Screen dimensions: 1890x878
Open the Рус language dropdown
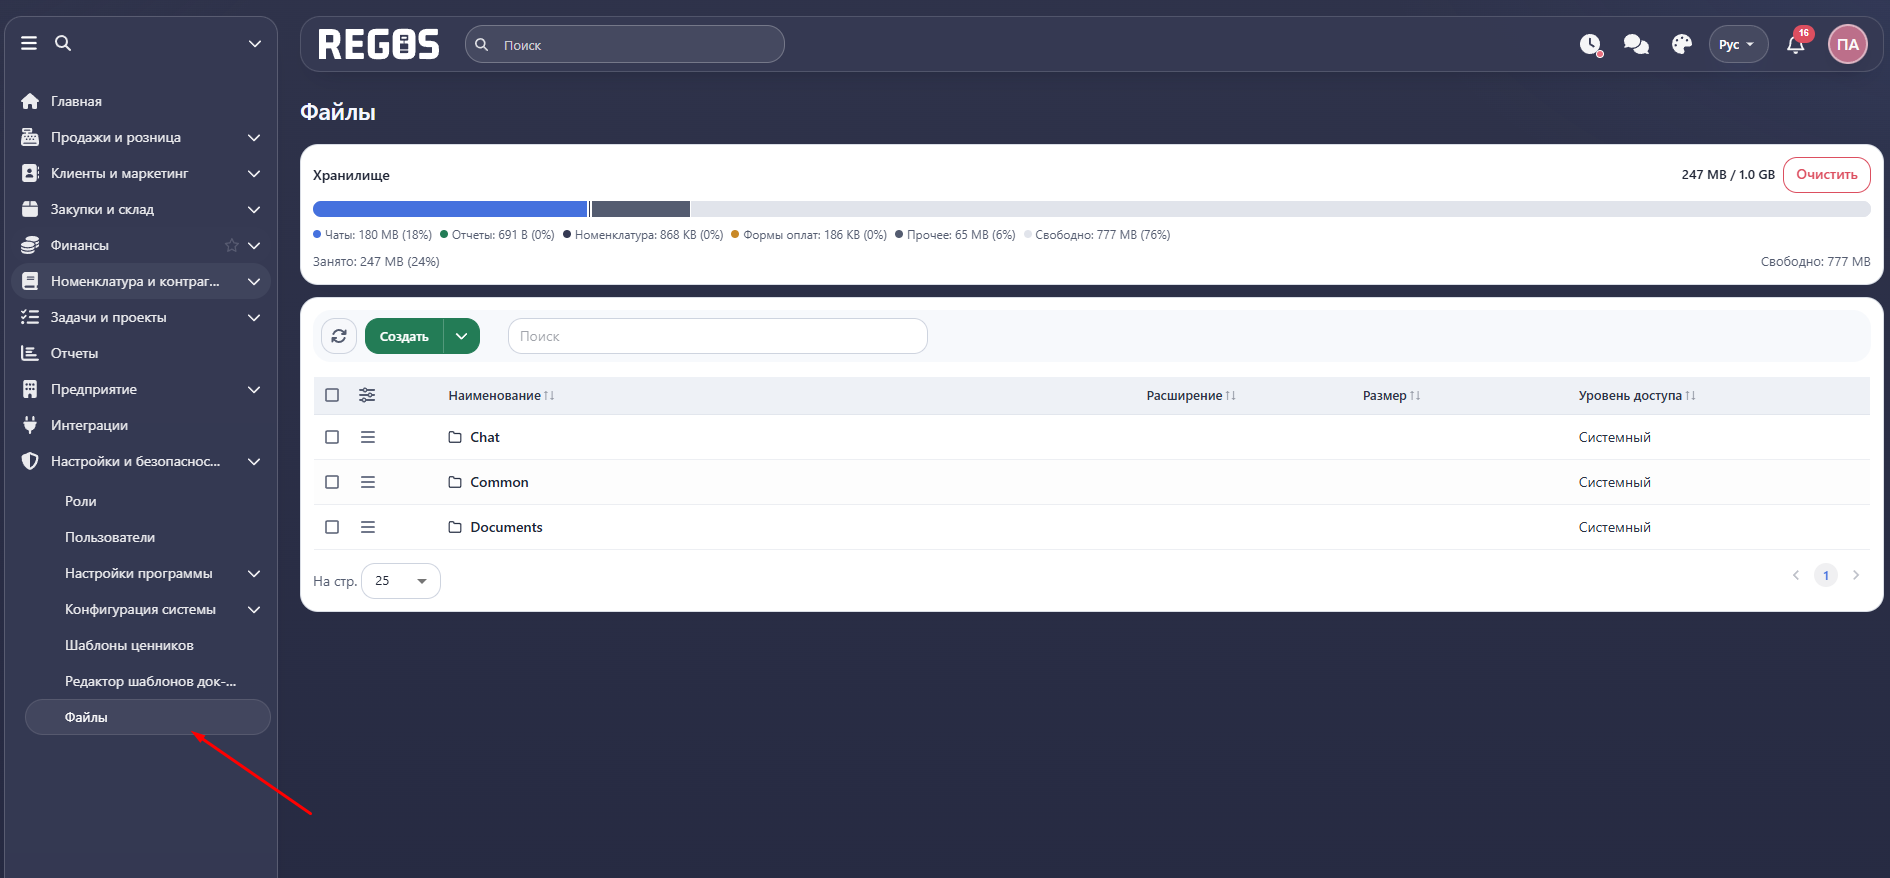[1737, 45]
